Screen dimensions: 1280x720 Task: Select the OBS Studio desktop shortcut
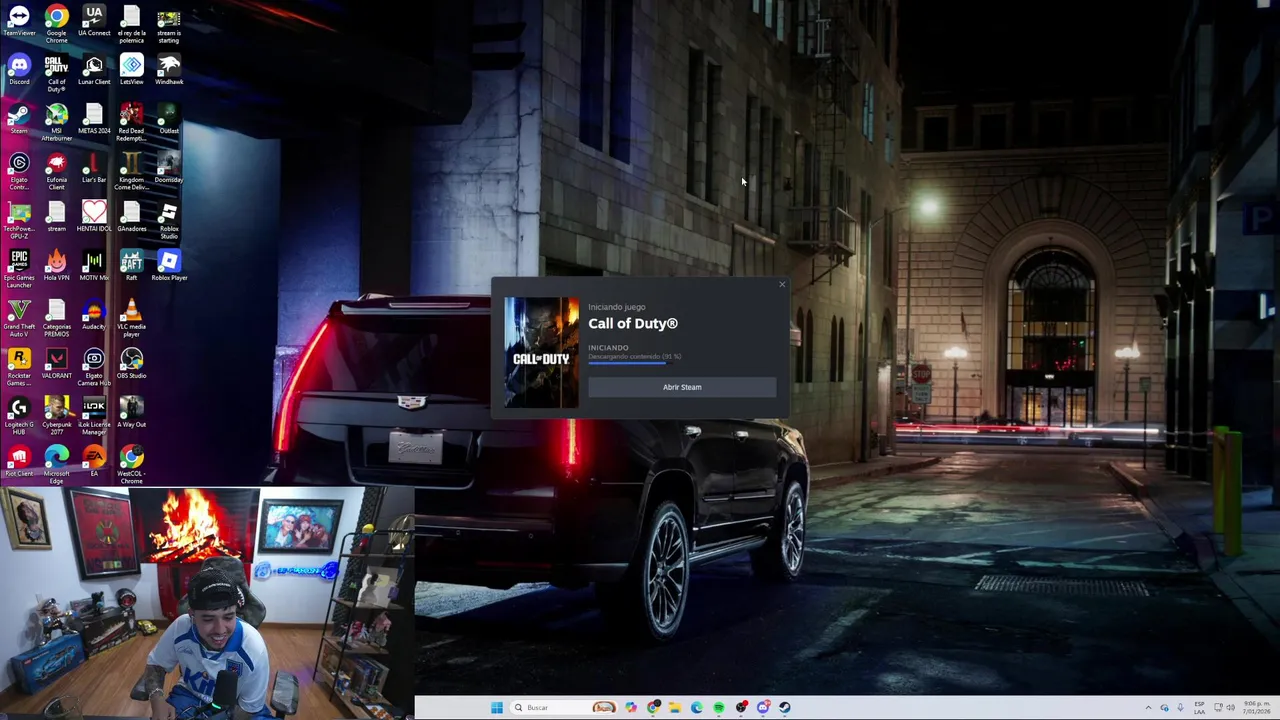pos(131,363)
